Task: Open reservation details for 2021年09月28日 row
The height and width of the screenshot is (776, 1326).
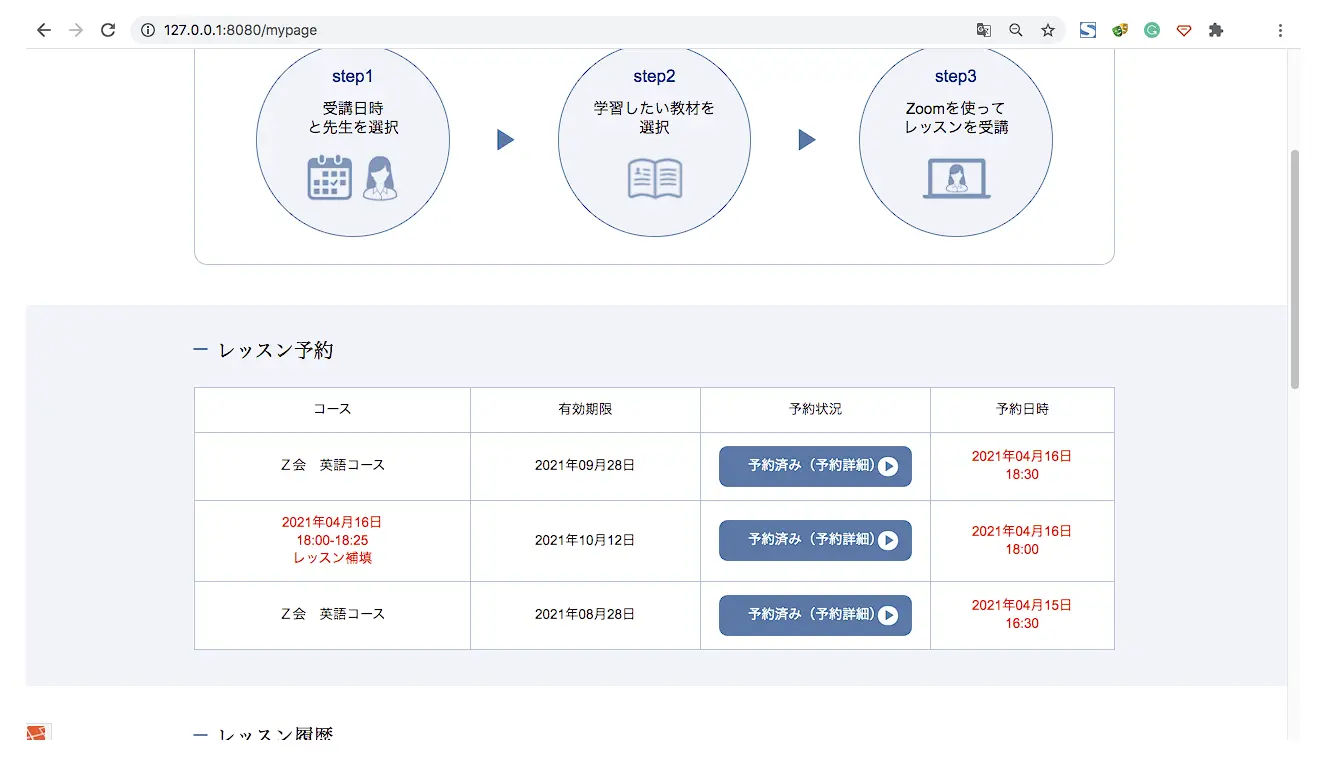Action: (x=815, y=466)
